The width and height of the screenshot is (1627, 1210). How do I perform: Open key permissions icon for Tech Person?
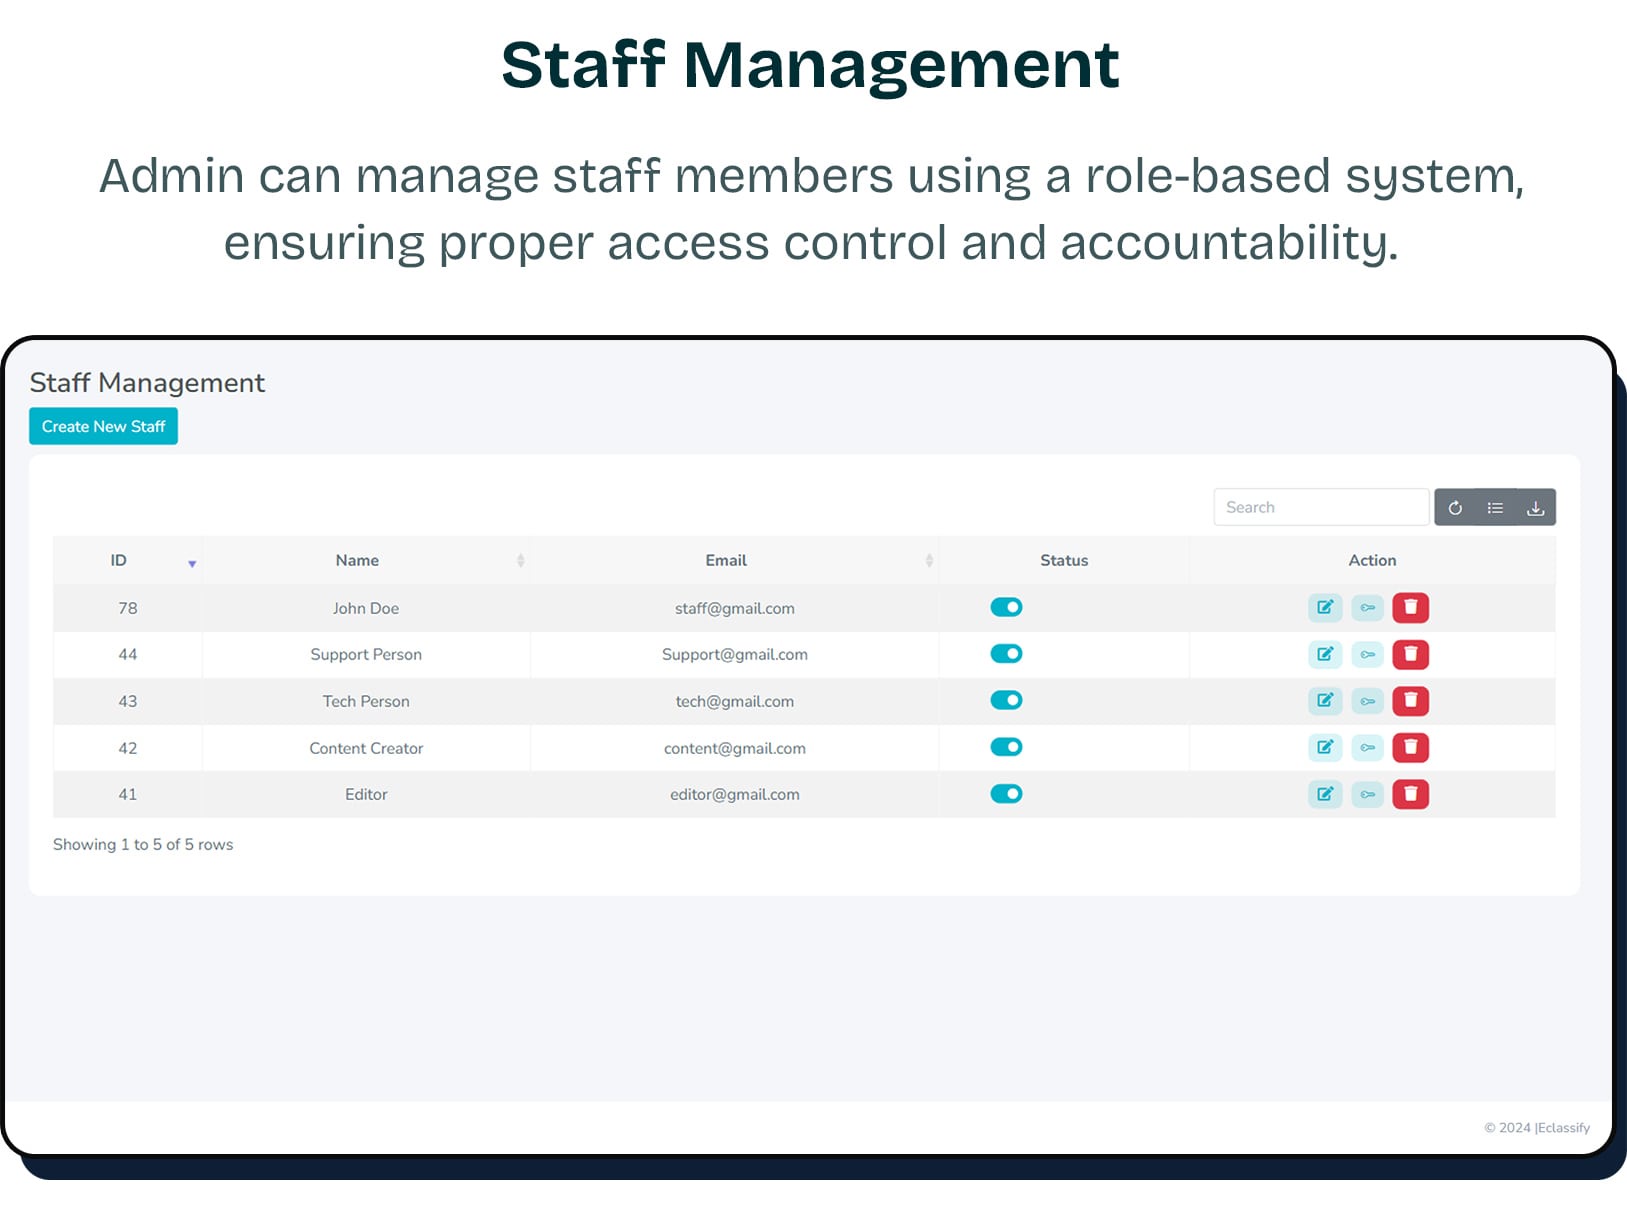coord(1367,701)
